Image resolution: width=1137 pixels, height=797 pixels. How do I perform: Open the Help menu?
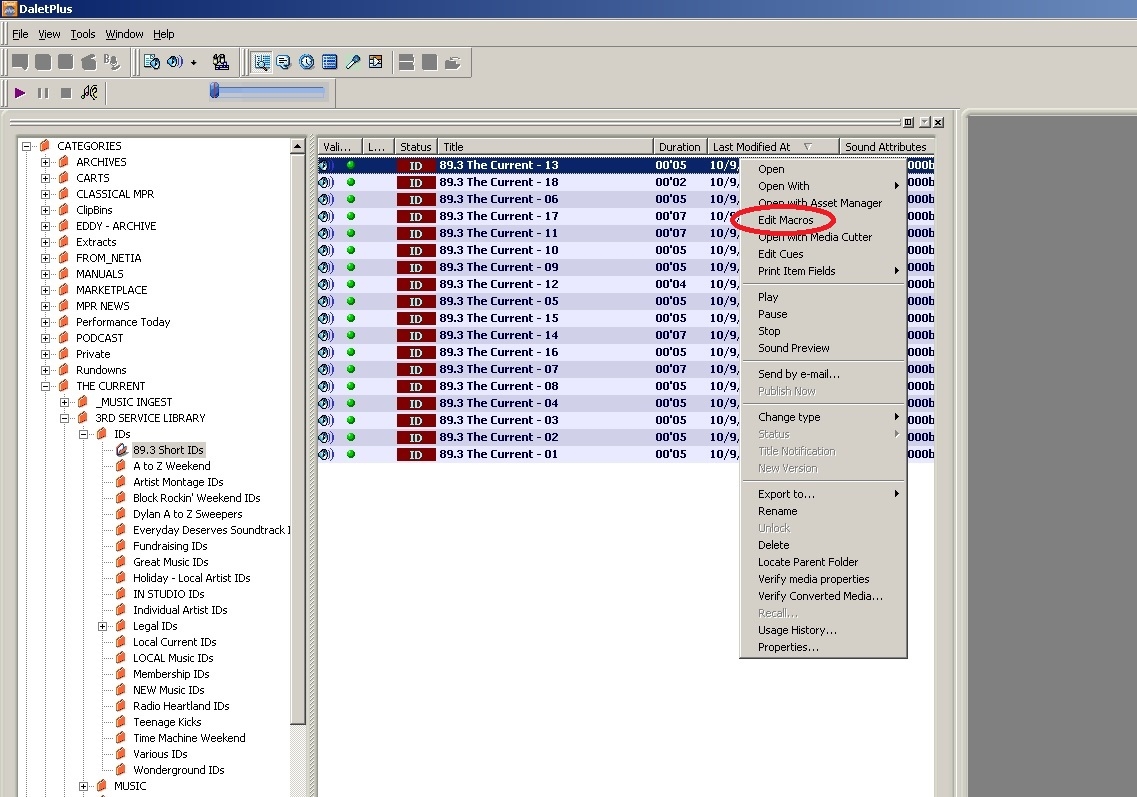tap(163, 34)
